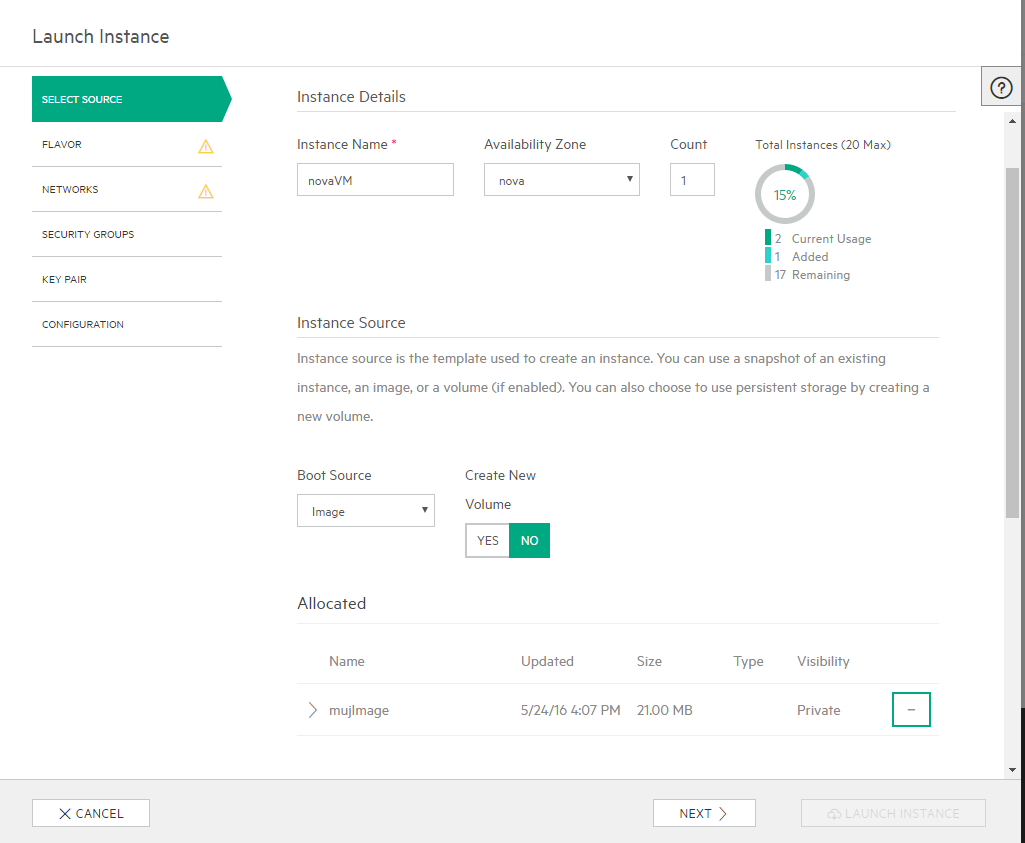Viewport: 1025px width, 843px height.
Task: Click the Cancel button
Action: point(91,813)
